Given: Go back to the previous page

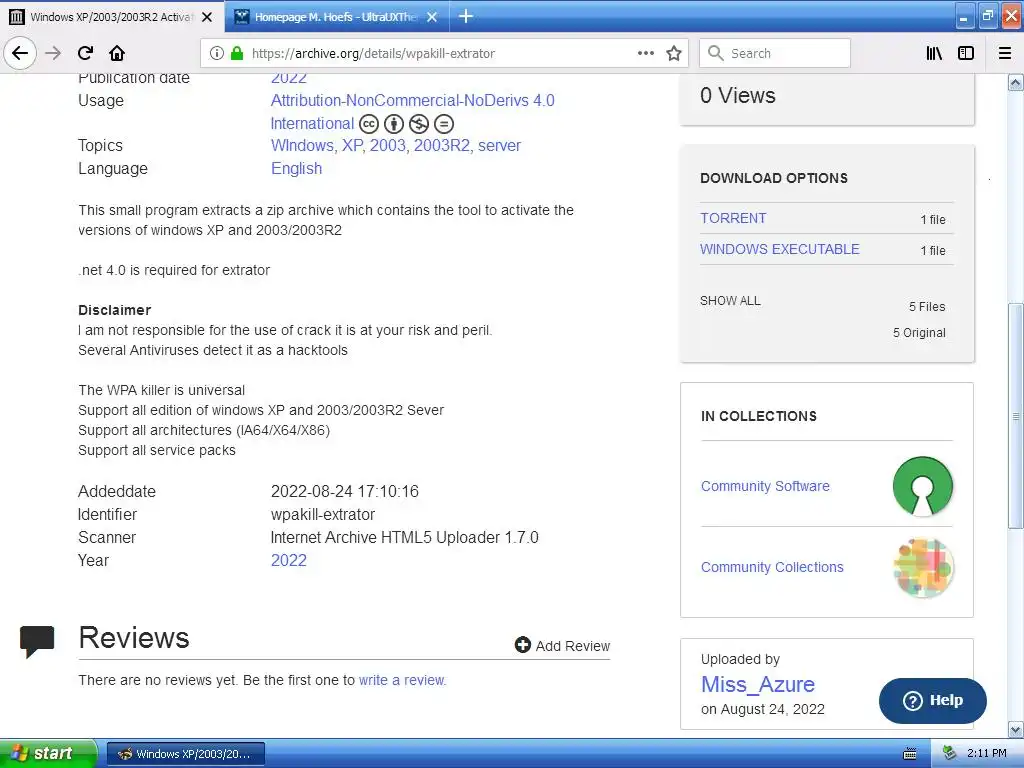Looking at the screenshot, I should [x=20, y=53].
